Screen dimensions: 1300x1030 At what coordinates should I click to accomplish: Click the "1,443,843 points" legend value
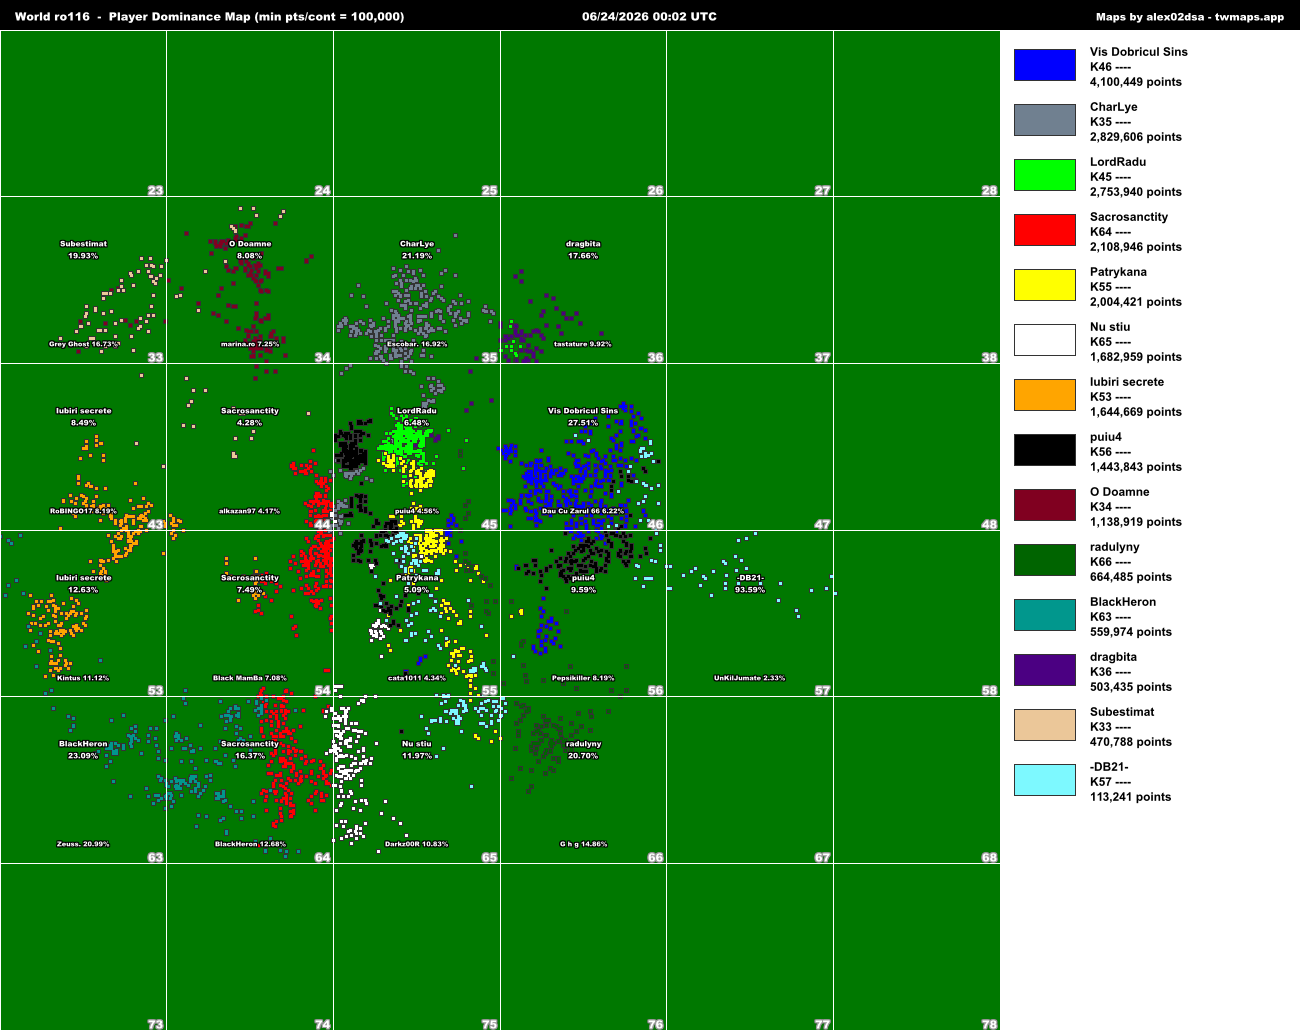[x=1136, y=467]
